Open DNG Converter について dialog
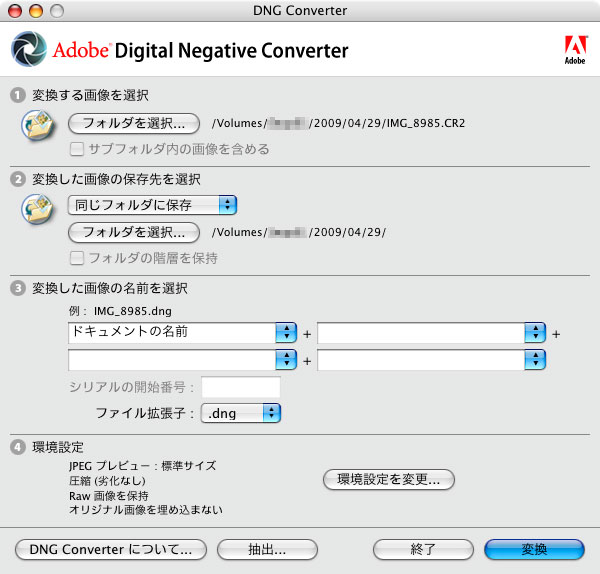Image resolution: width=600 pixels, height=574 pixels. [x=111, y=550]
